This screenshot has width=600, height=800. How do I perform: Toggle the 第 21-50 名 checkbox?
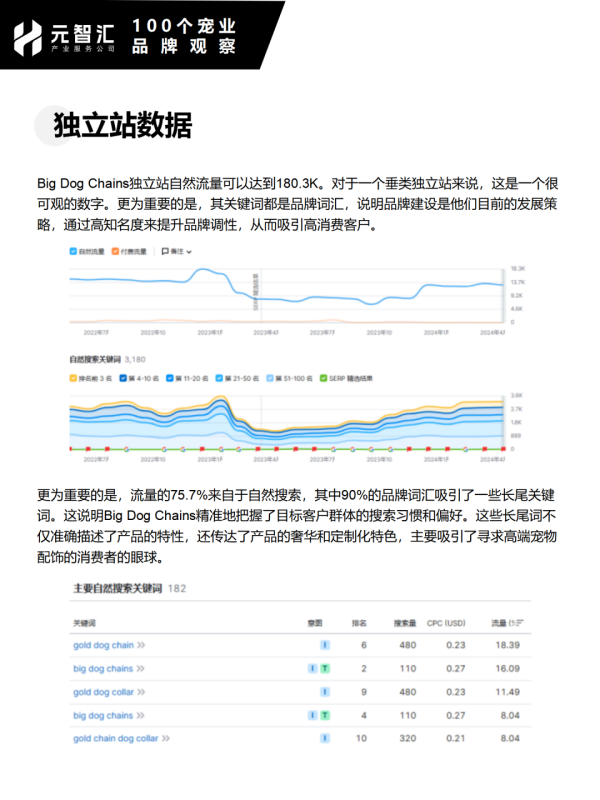(219, 378)
